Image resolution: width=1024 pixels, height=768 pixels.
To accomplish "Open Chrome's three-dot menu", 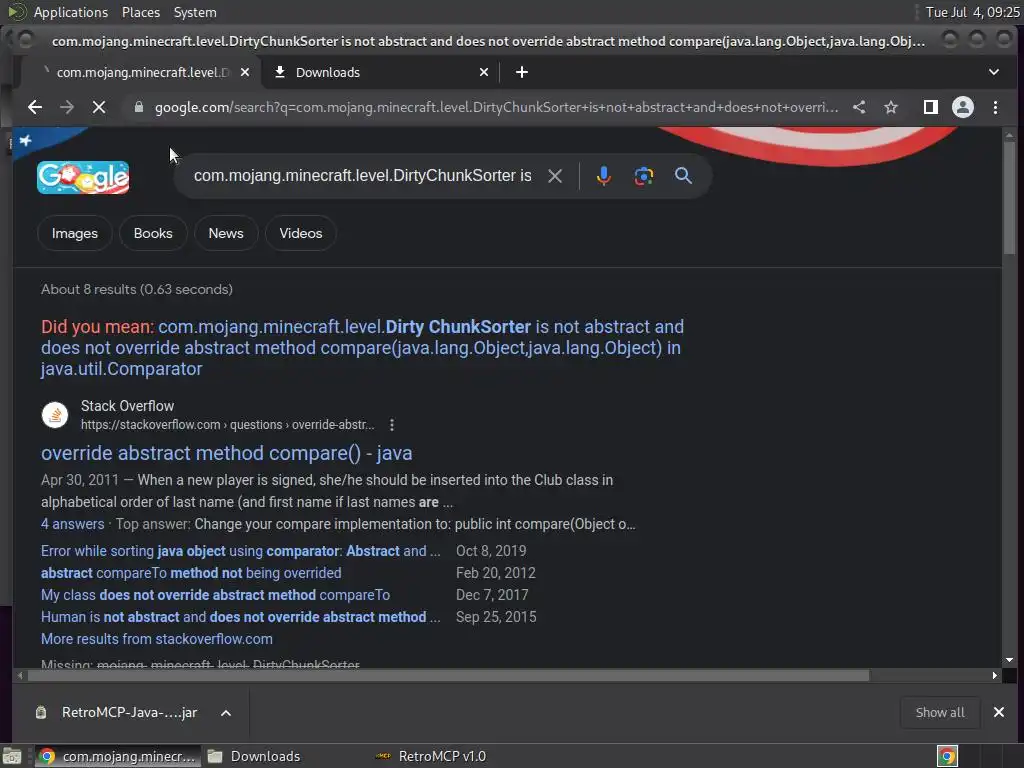I will point(995,107).
